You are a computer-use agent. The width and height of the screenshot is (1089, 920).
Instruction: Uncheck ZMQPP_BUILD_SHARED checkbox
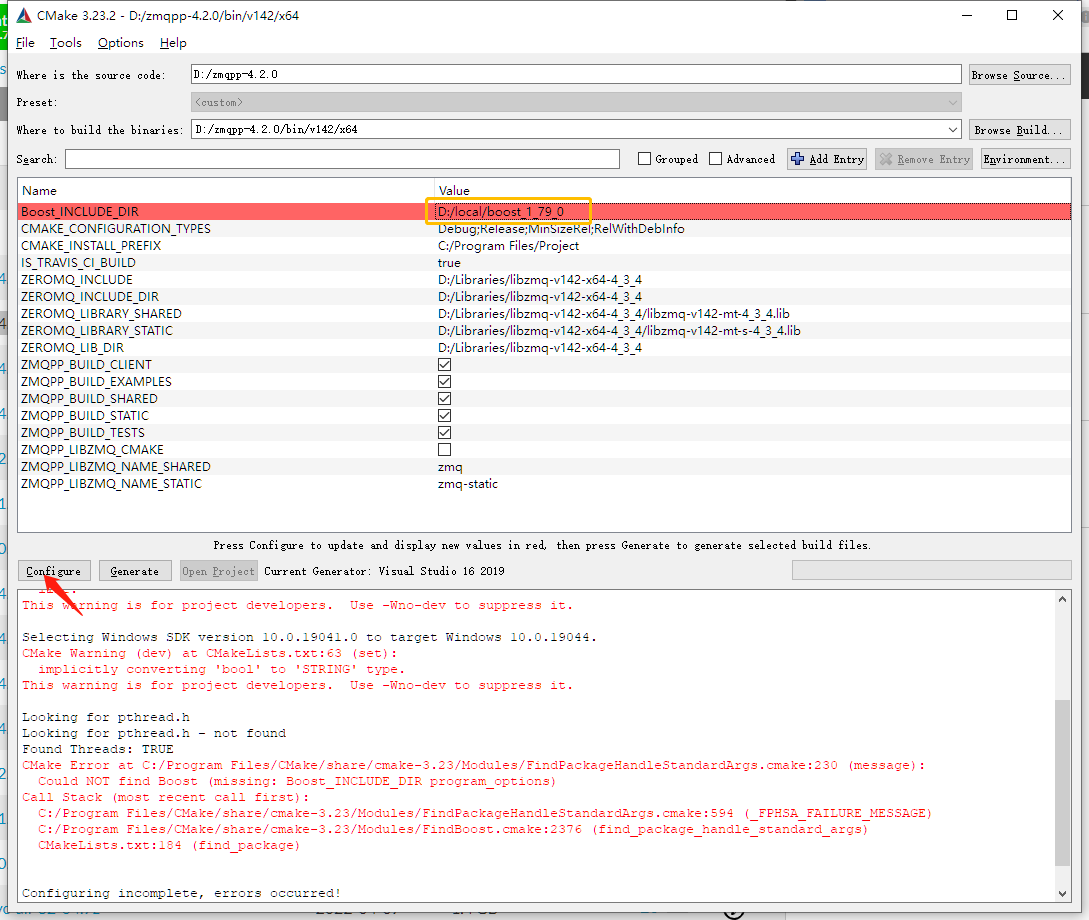pyautogui.click(x=444, y=399)
